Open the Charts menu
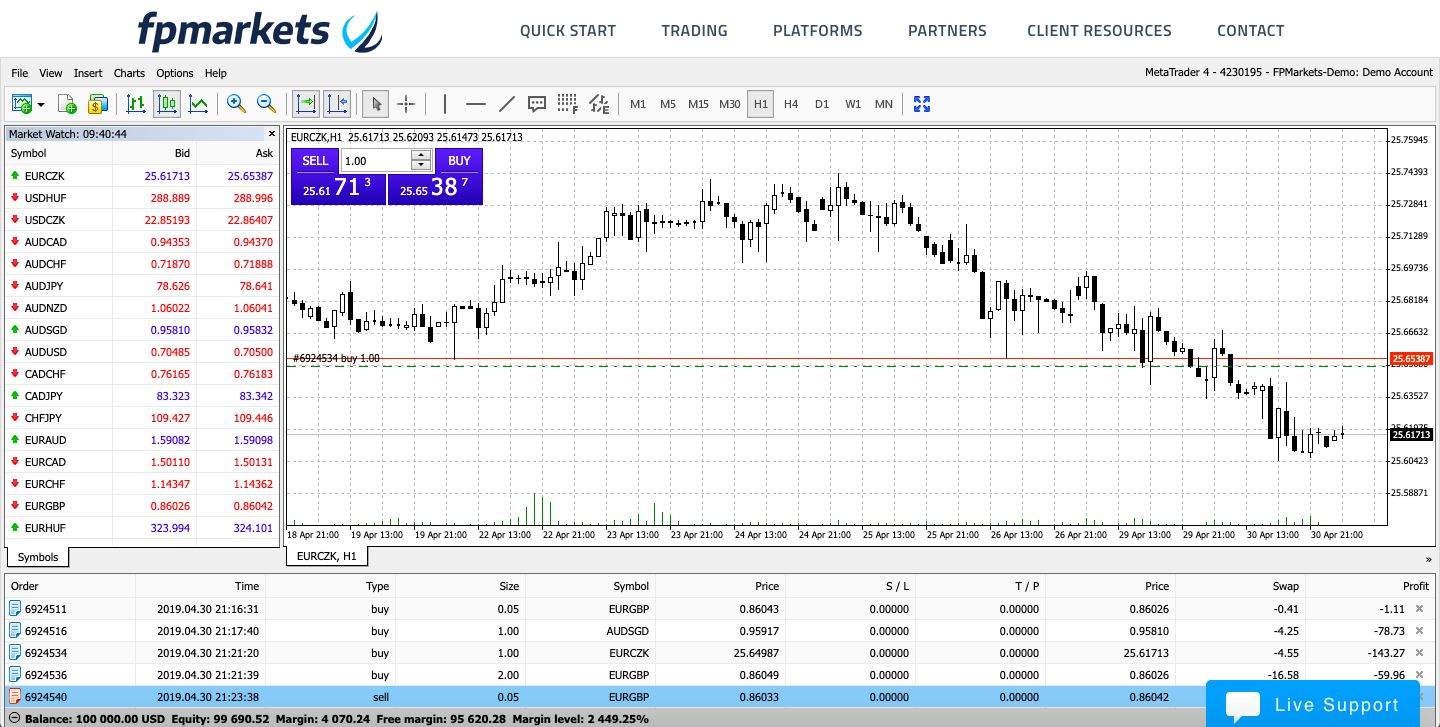The image size is (1440, 727). [x=129, y=73]
